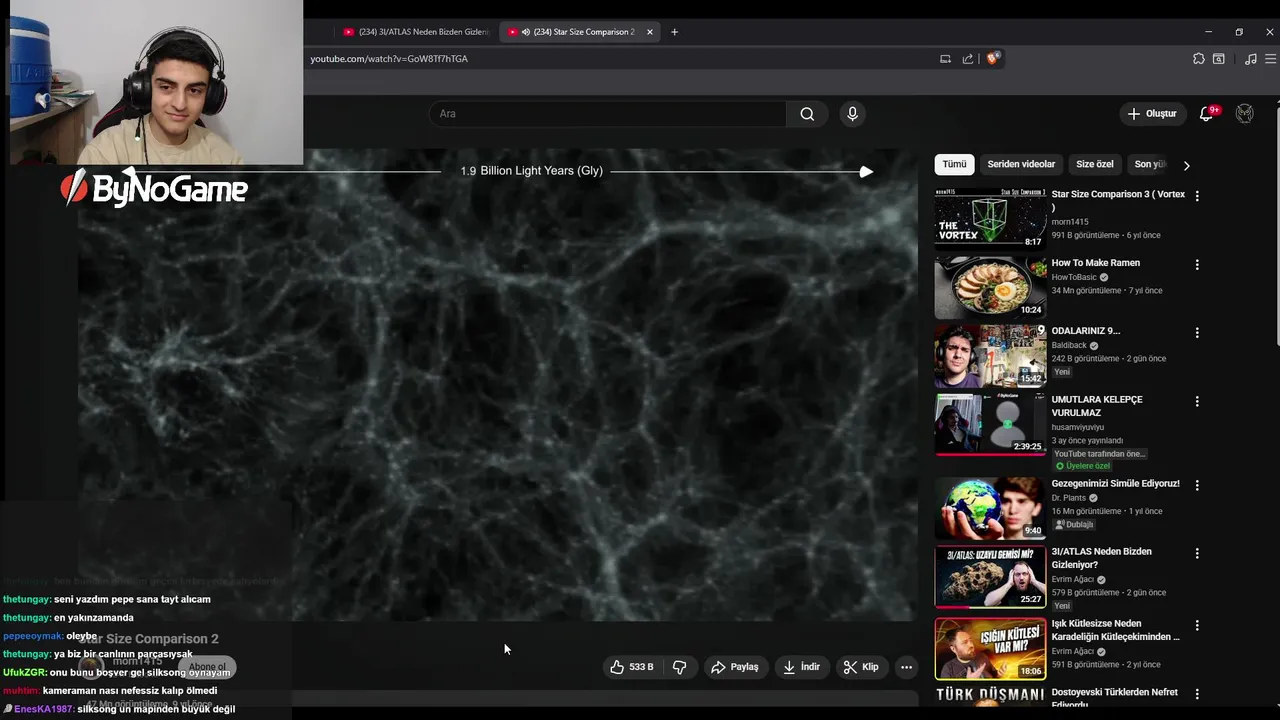Close the Star Size Comparison 2 tab
The image size is (1280, 720).
point(650,32)
